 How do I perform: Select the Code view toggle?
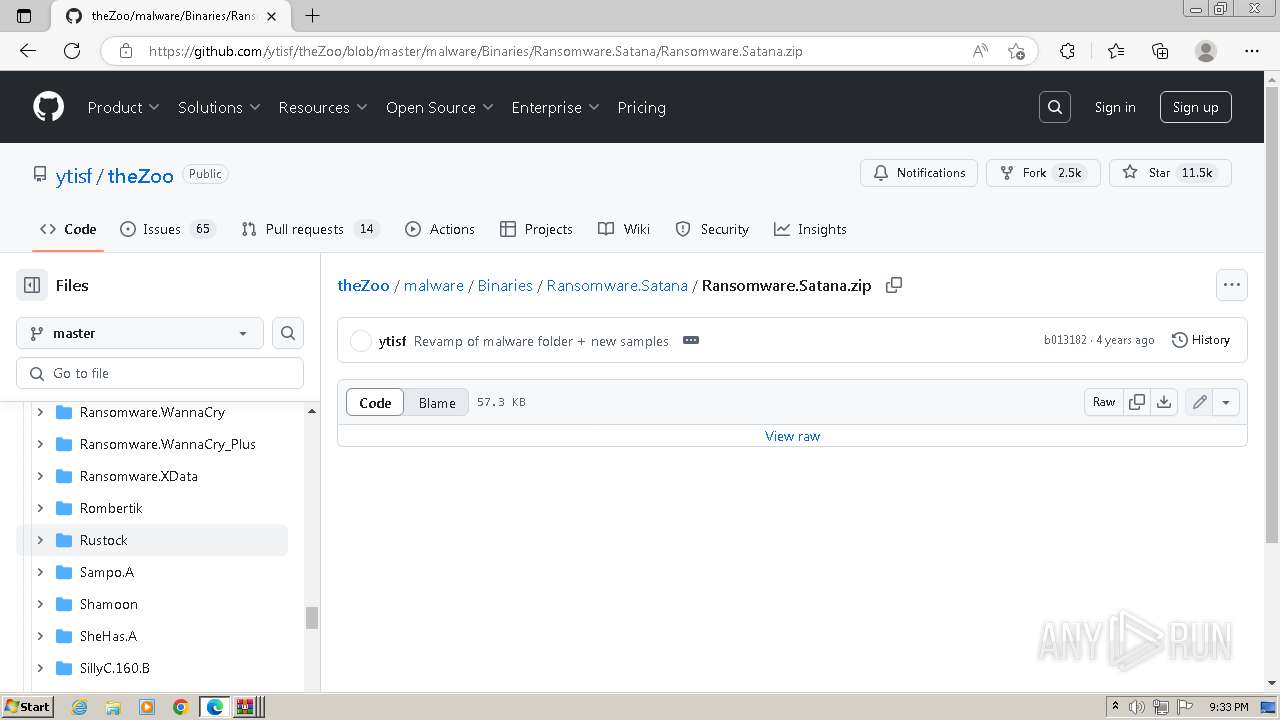[375, 402]
